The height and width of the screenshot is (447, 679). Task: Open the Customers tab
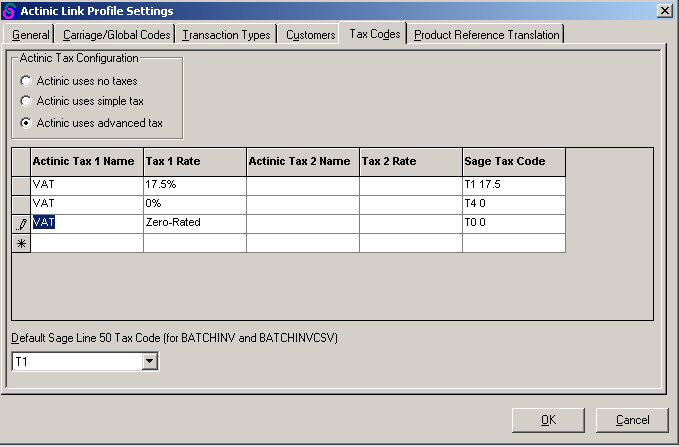coord(310,35)
